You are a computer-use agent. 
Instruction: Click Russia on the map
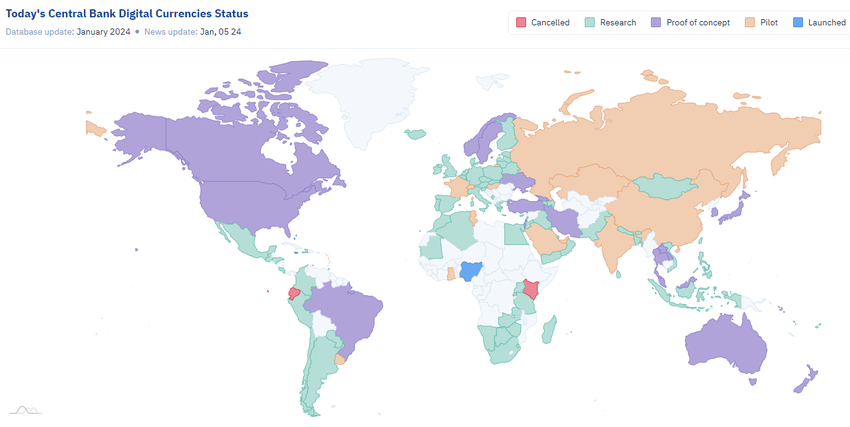point(650,130)
